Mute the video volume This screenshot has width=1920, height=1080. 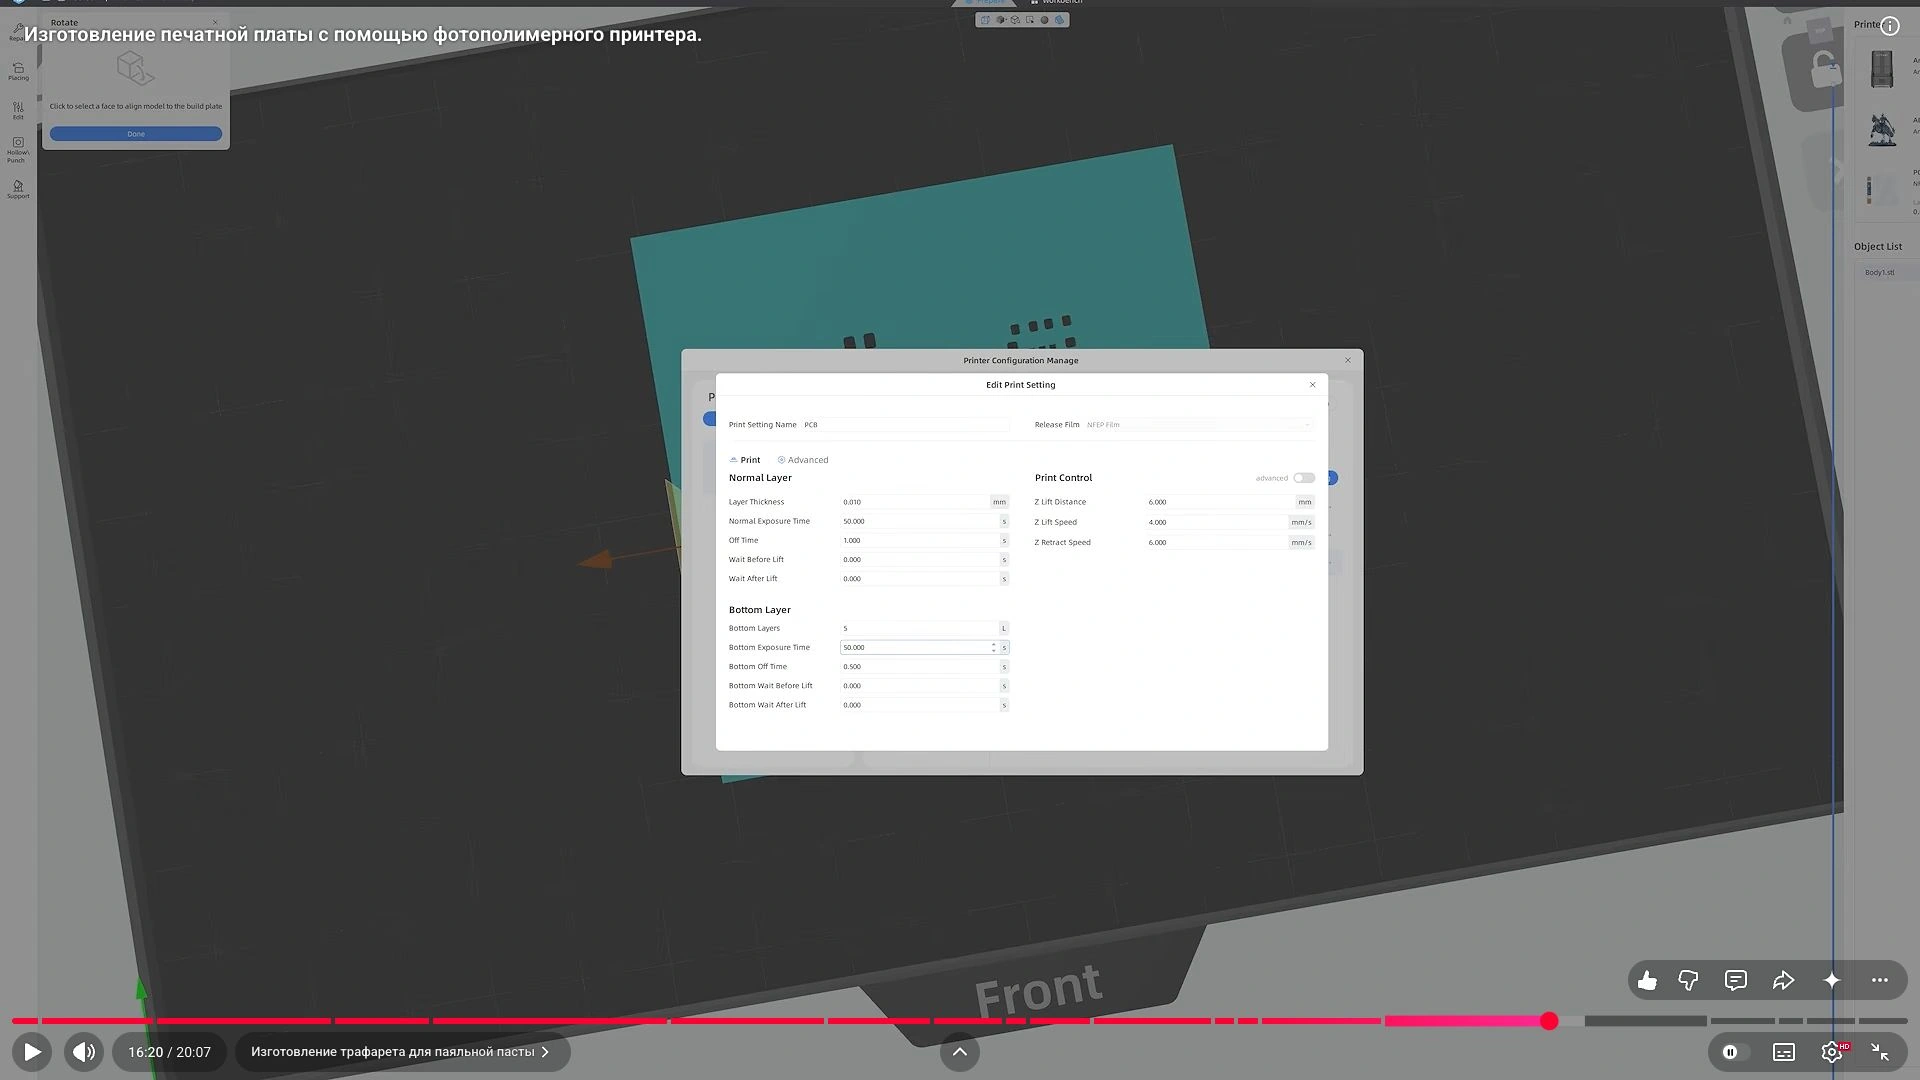pyautogui.click(x=84, y=1052)
